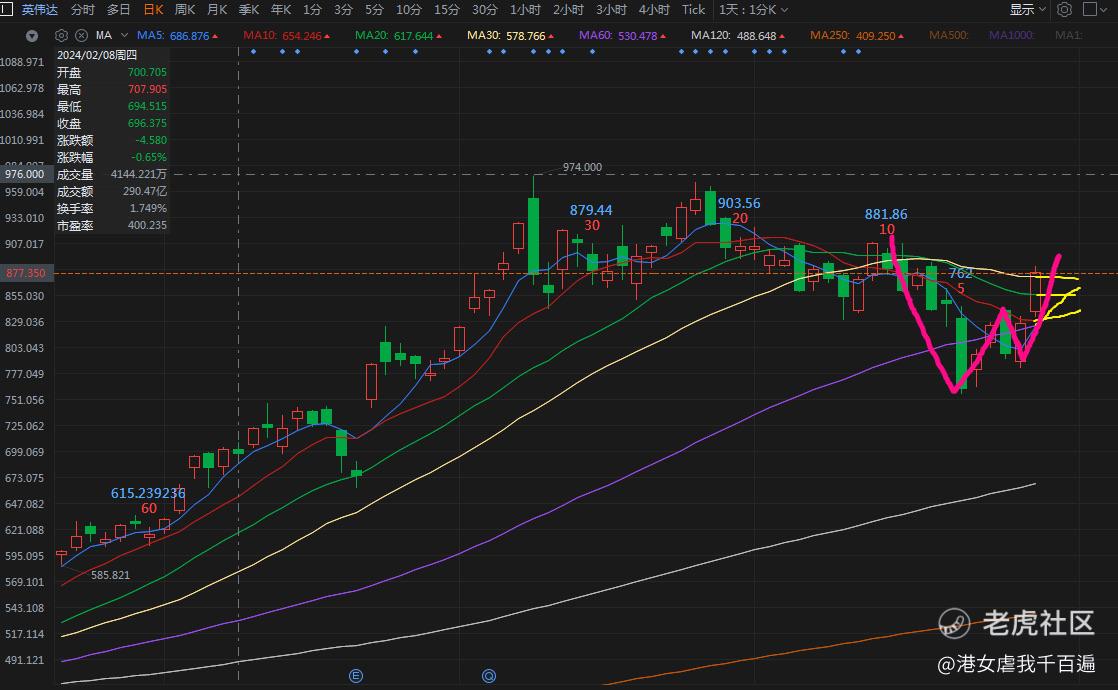Switch to 分时 intraday view

click(83, 9)
